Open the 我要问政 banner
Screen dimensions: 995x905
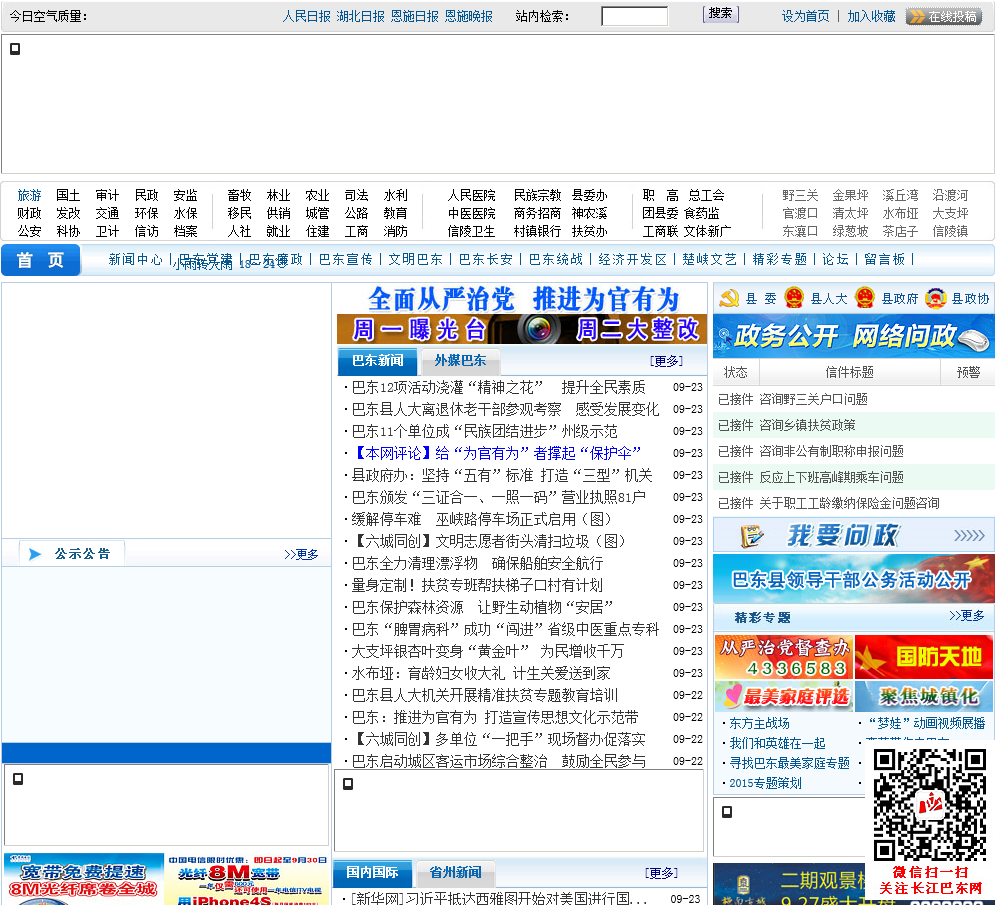point(854,535)
